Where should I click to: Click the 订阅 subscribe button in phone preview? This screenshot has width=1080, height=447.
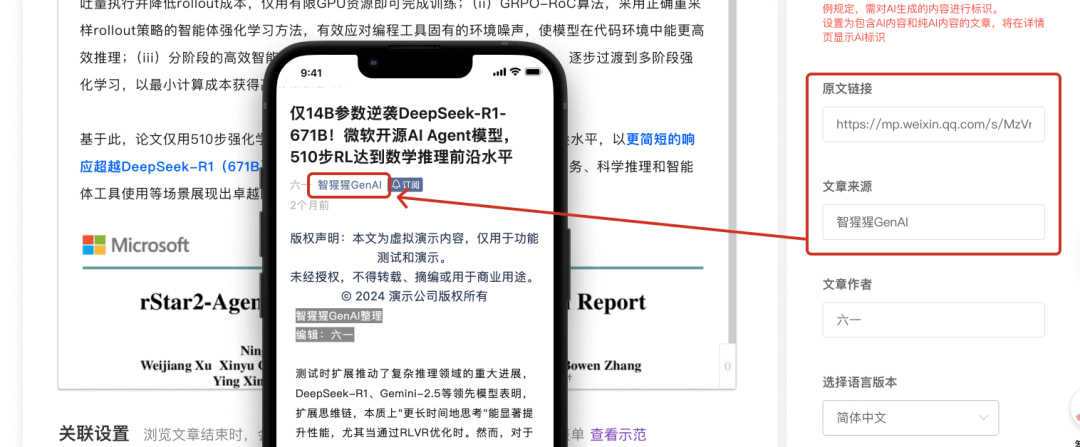[407, 185]
